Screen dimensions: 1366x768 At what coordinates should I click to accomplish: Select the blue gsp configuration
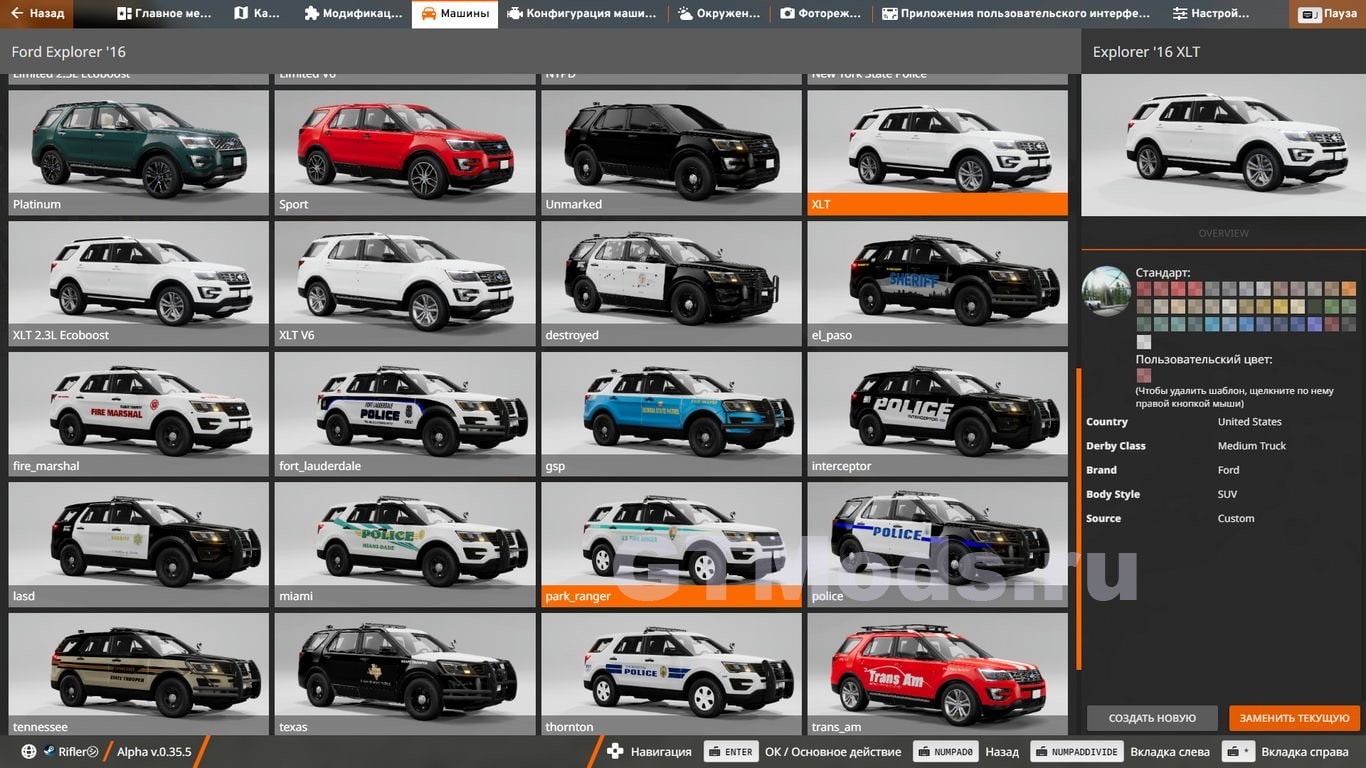click(671, 415)
